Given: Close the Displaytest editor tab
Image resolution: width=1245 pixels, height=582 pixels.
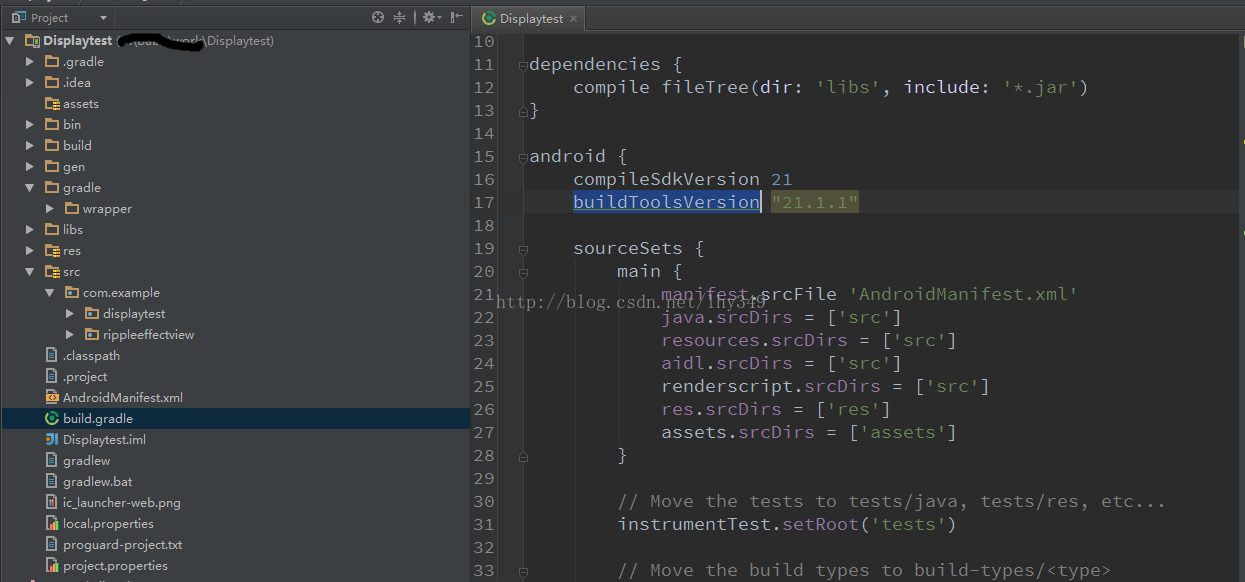Looking at the screenshot, I should (x=572, y=19).
